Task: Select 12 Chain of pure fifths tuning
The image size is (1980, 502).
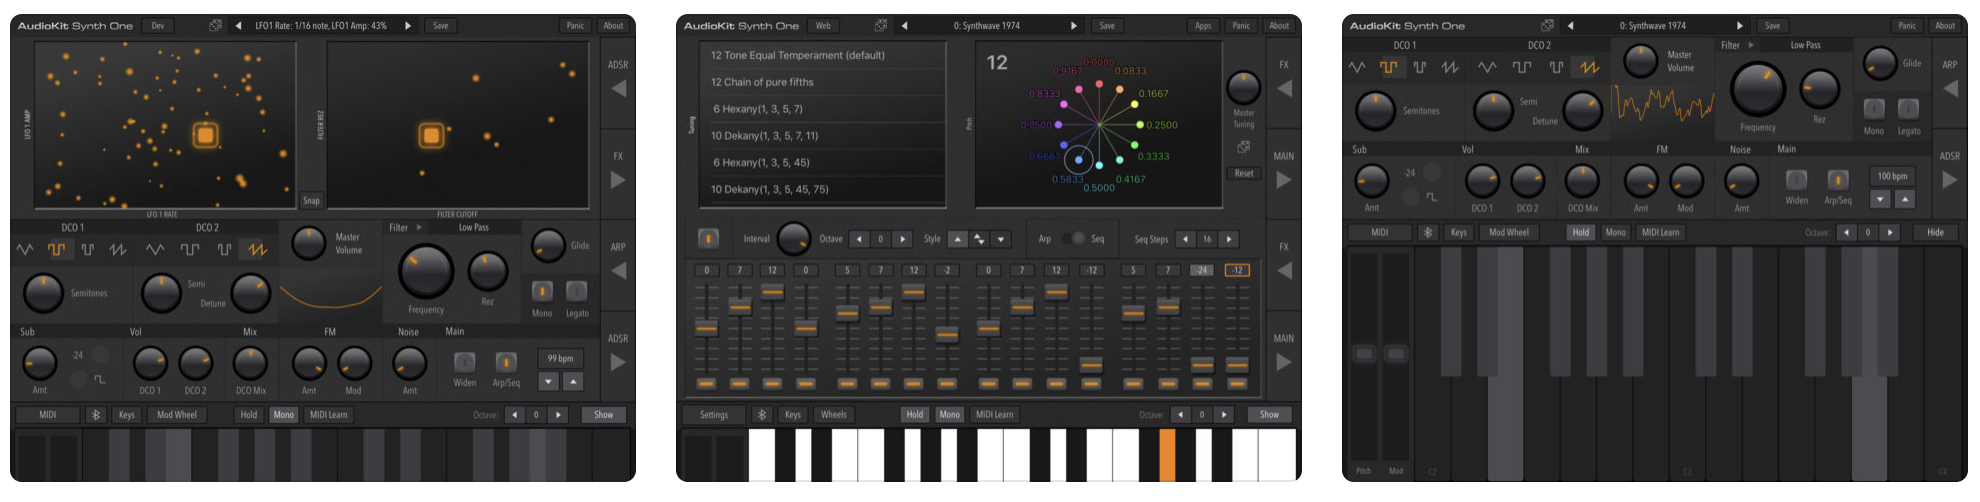Action: point(823,82)
